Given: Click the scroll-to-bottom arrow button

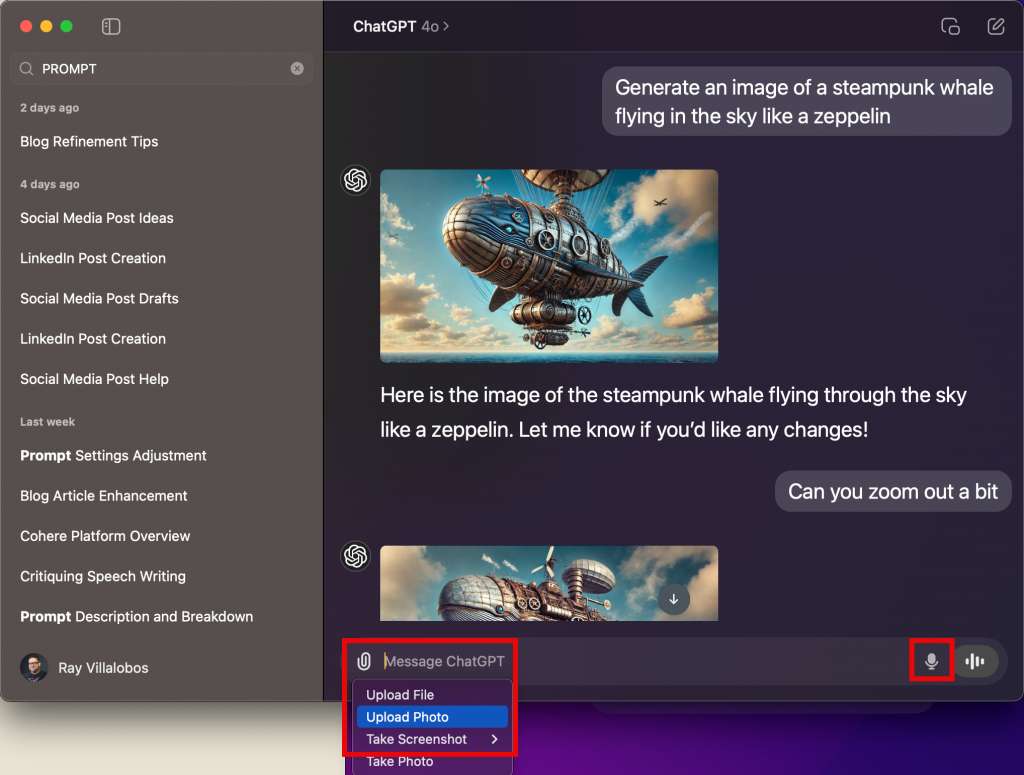Looking at the screenshot, I should pyautogui.click(x=674, y=599).
